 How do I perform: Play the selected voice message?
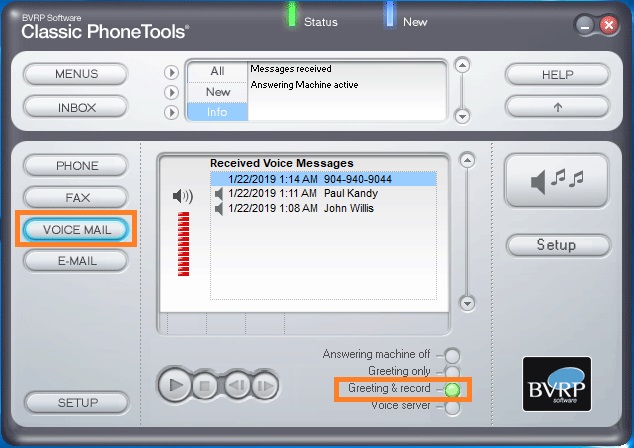[x=175, y=385]
